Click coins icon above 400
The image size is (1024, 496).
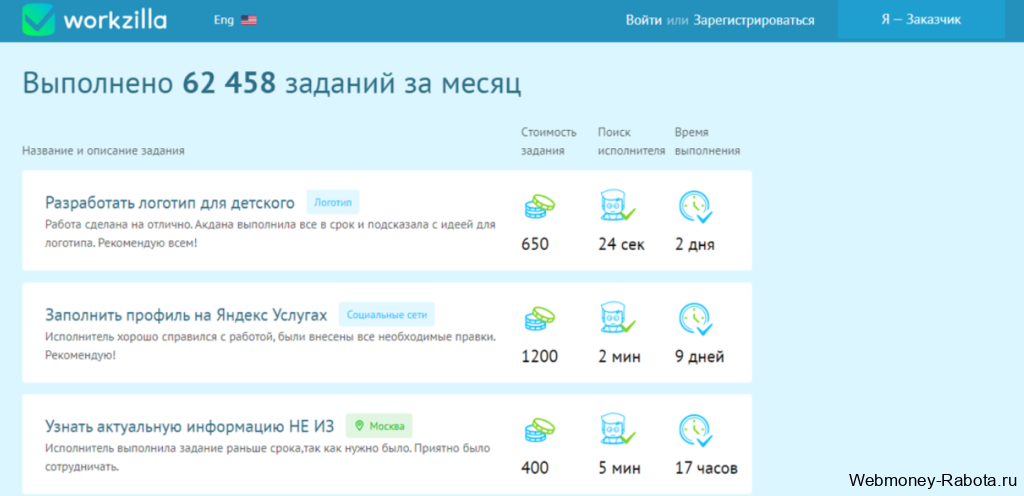(539, 430)
